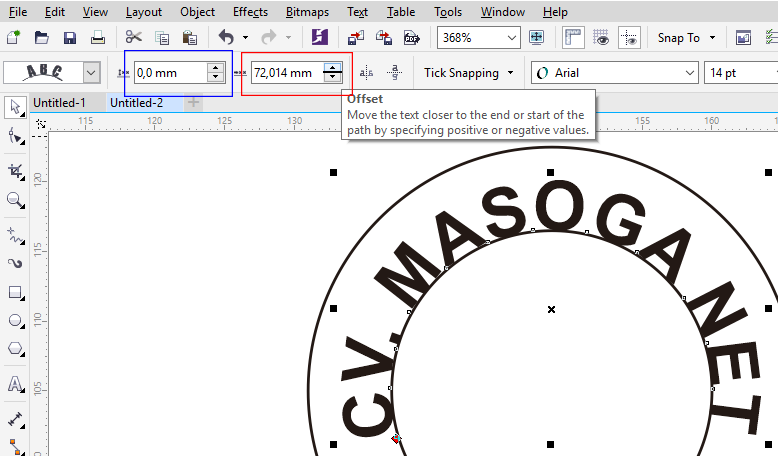The height and width of the screenshot is (456, 778).
Task: Select the Text tool
Action: point(15,384)
